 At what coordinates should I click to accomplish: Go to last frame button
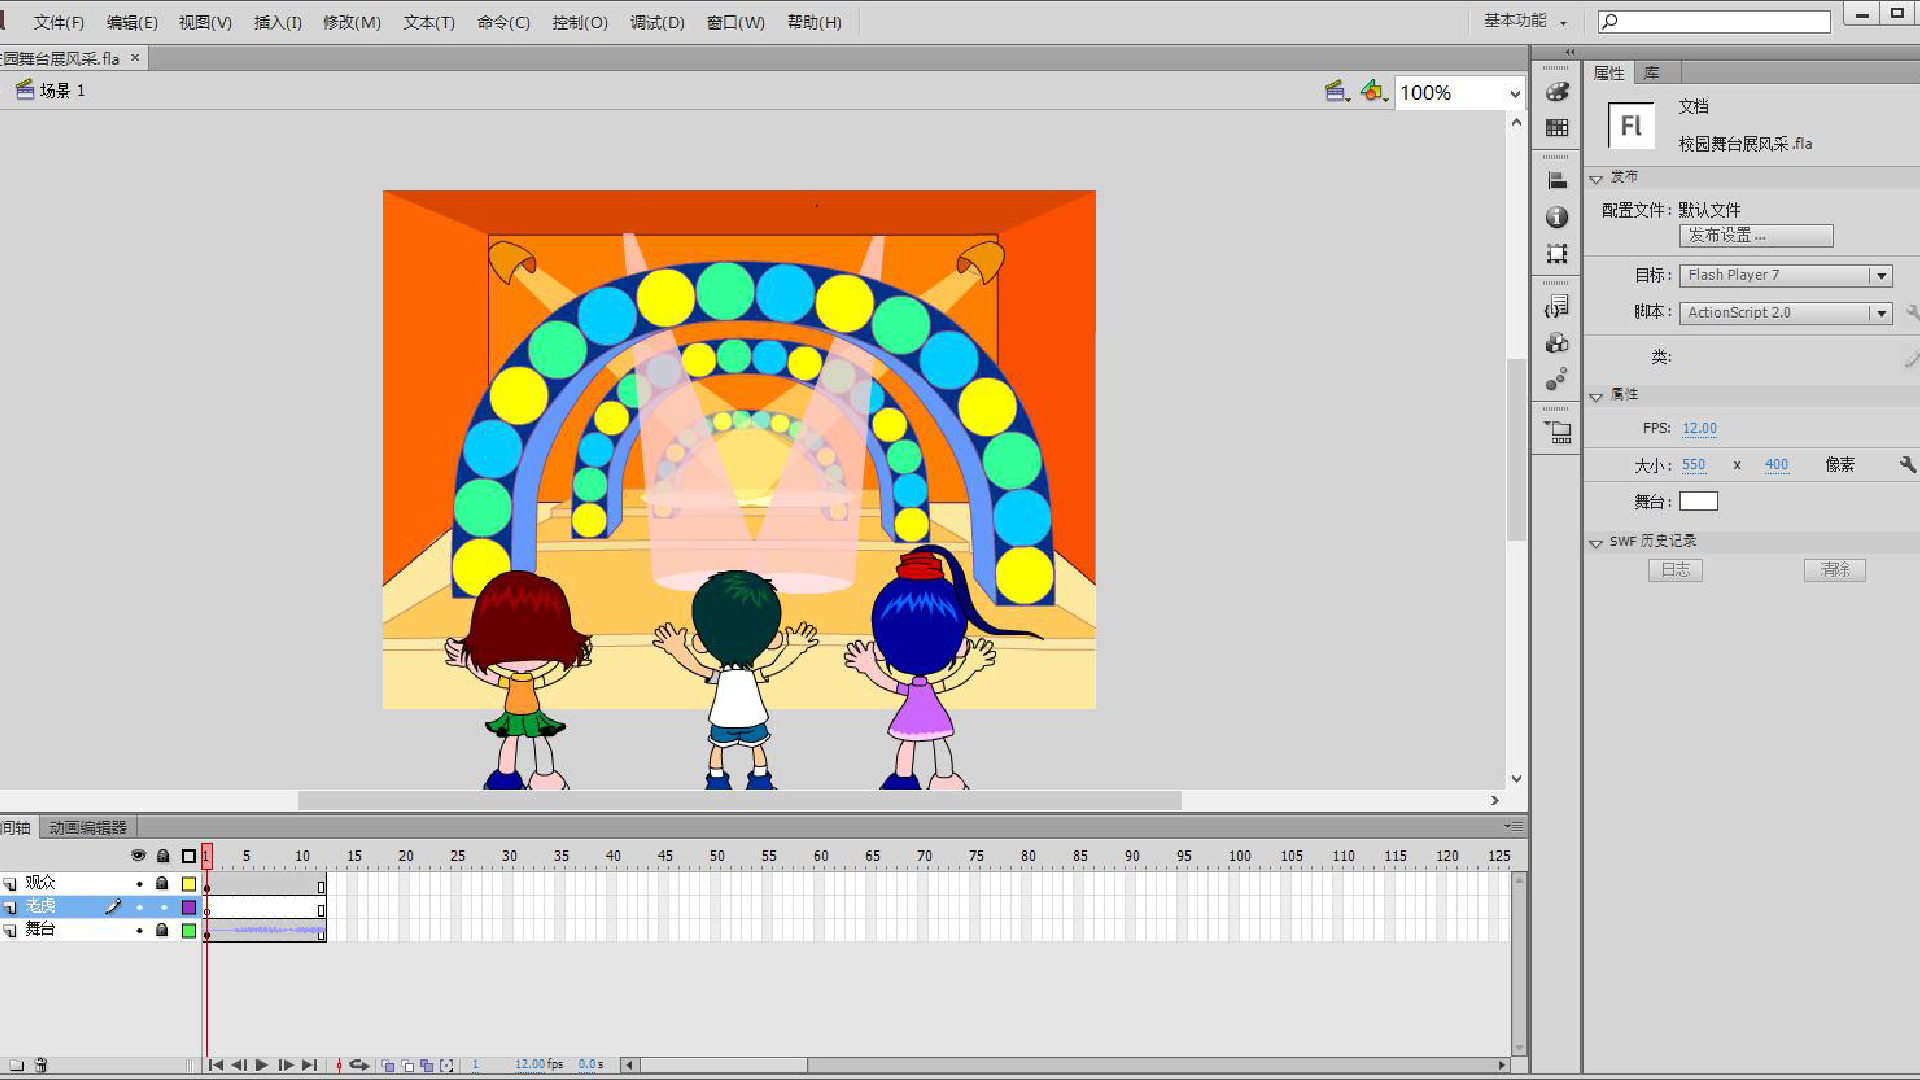(x=310, y=1065)
